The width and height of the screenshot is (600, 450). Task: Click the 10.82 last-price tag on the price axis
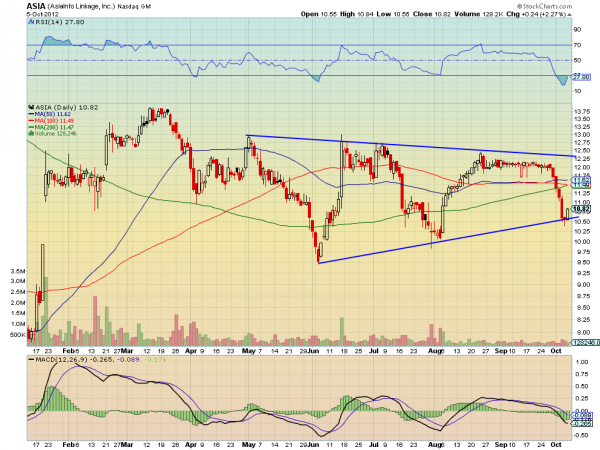pos(582,209)
